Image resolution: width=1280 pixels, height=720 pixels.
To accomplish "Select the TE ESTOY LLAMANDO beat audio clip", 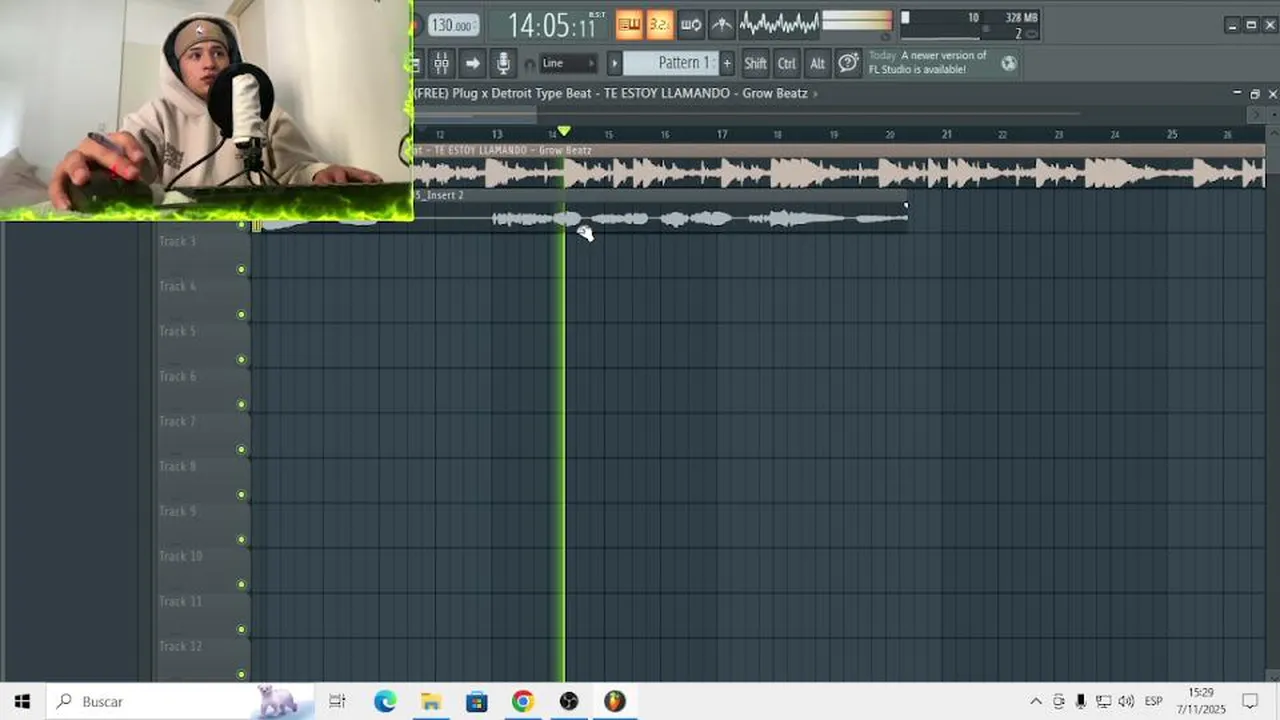I will (839, 166).
